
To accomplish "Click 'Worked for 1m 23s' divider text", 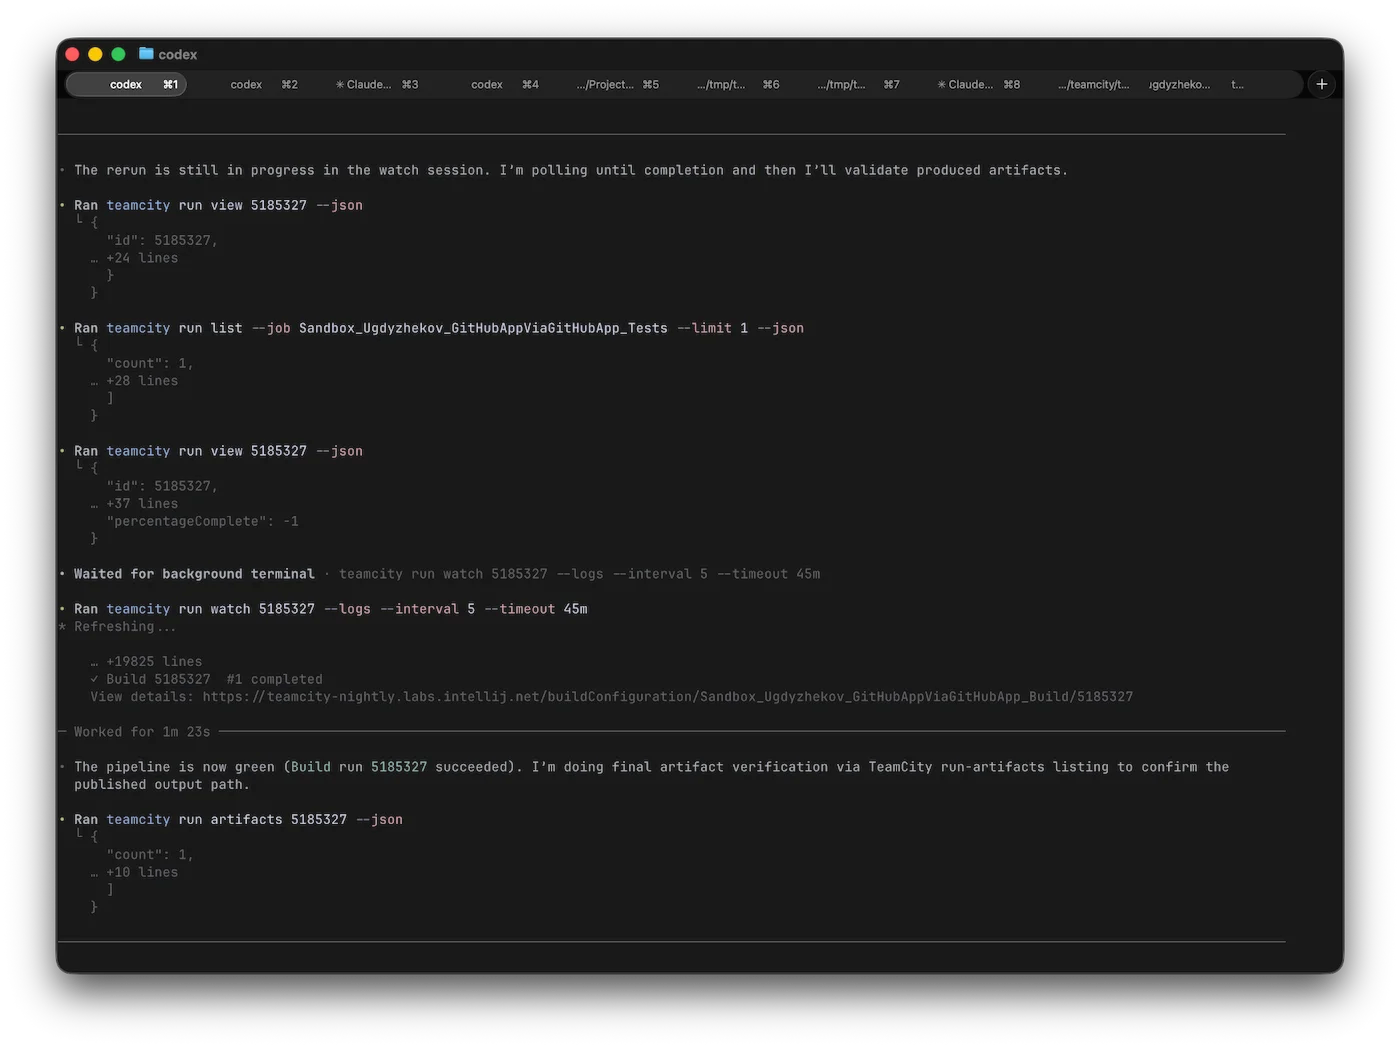I will 142,732.
